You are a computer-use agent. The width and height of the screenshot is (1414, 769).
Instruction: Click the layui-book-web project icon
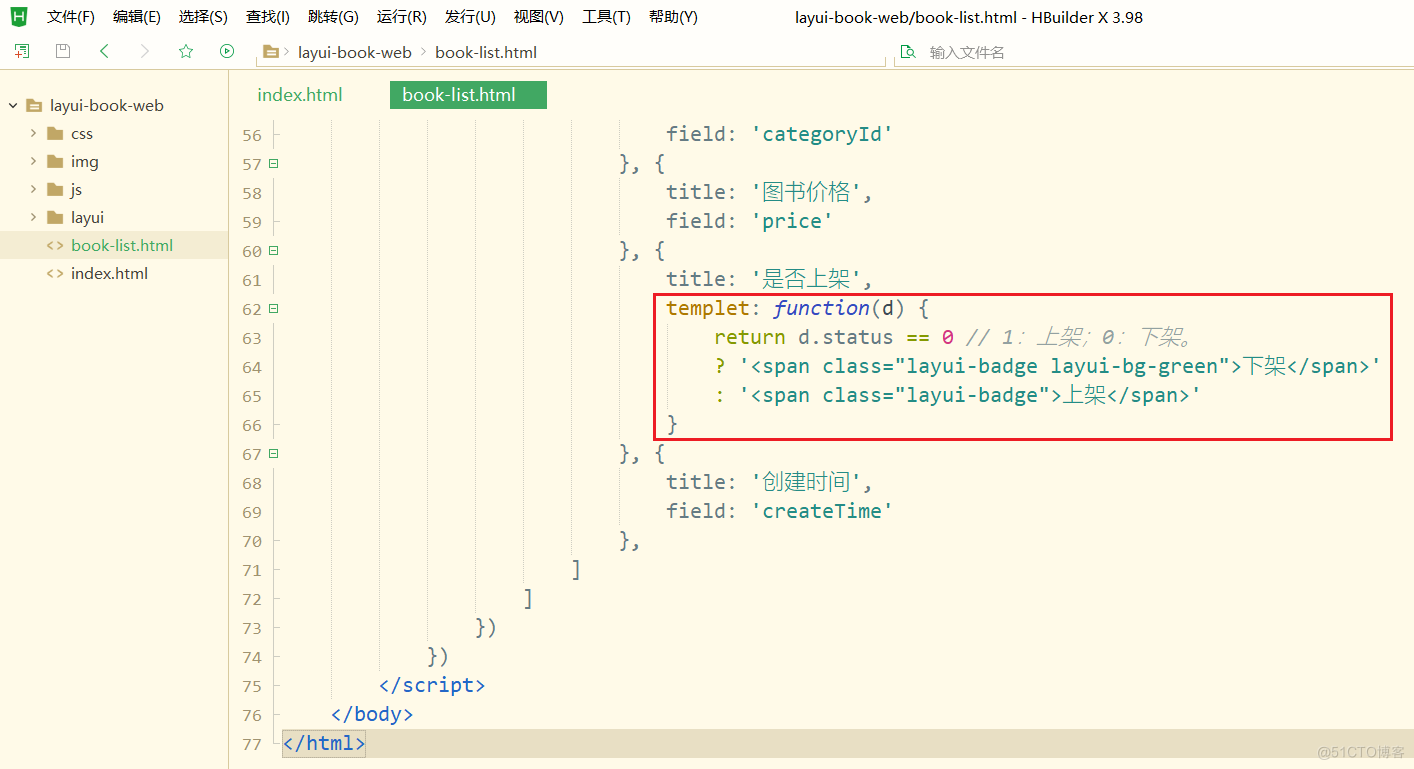tap(34, 105)
